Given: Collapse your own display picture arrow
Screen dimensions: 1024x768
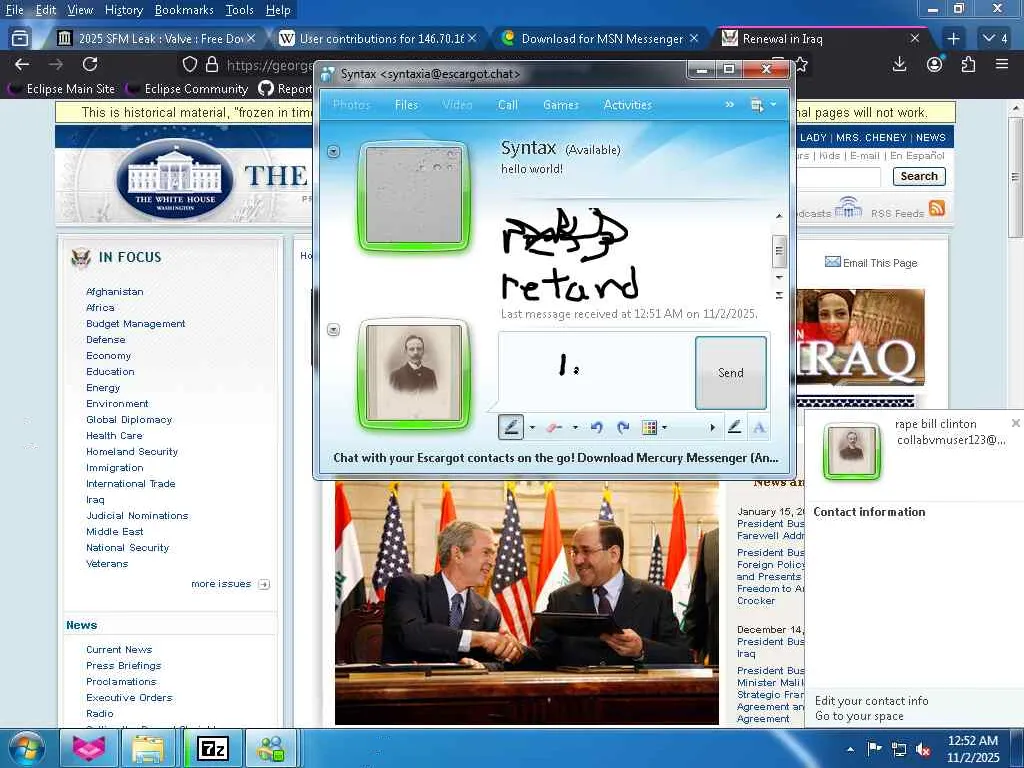Looking at the screenshot, I should pos(334,329).
